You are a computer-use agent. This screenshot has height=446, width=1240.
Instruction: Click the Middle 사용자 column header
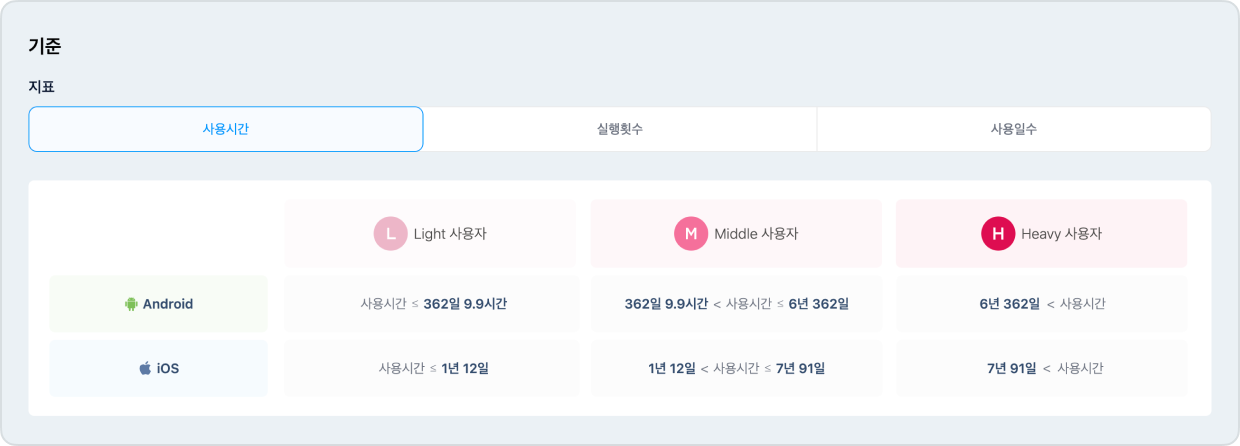click(736, 234)
